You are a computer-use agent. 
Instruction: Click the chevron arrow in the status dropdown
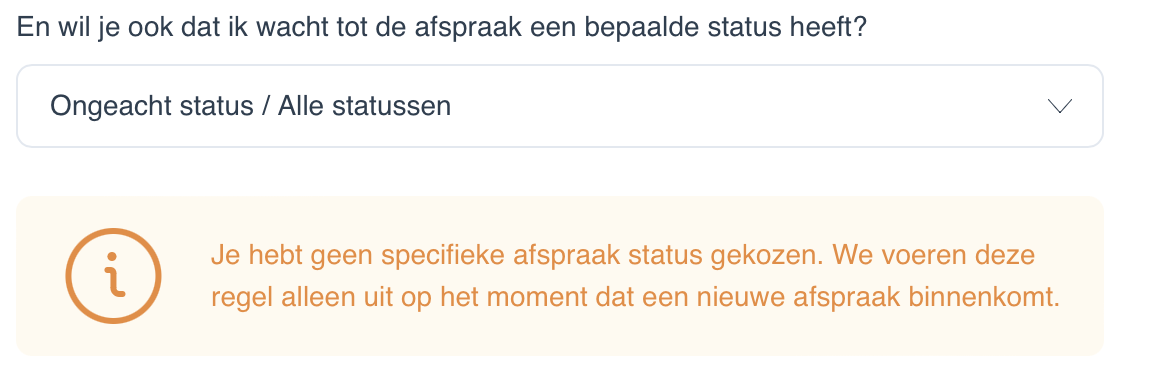(1061, 106)
